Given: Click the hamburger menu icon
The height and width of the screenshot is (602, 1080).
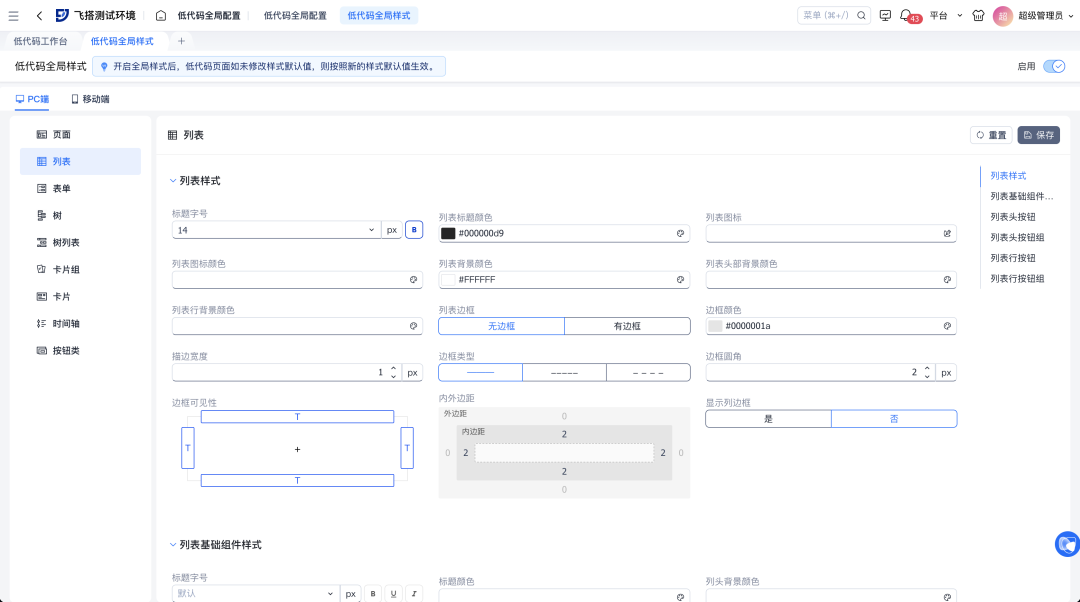Looking at the screenshot, I should pyautogui.click(x=13, y=15).
